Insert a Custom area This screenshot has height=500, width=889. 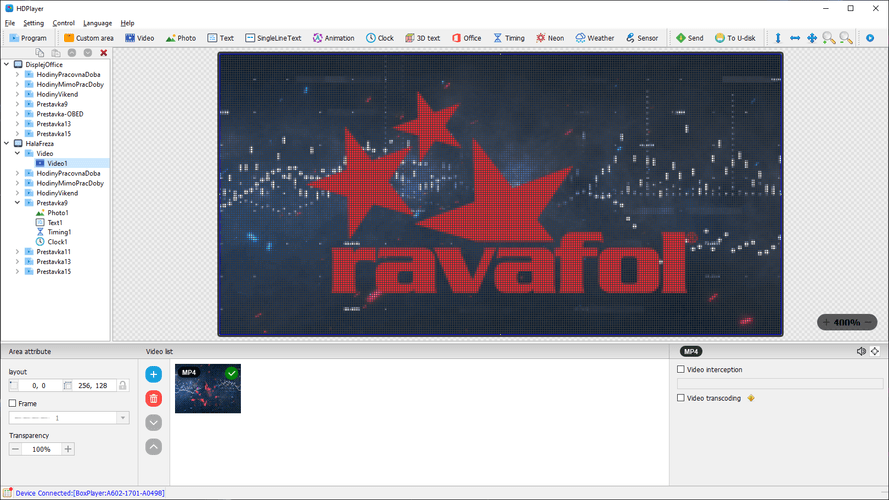coord(88,38)
